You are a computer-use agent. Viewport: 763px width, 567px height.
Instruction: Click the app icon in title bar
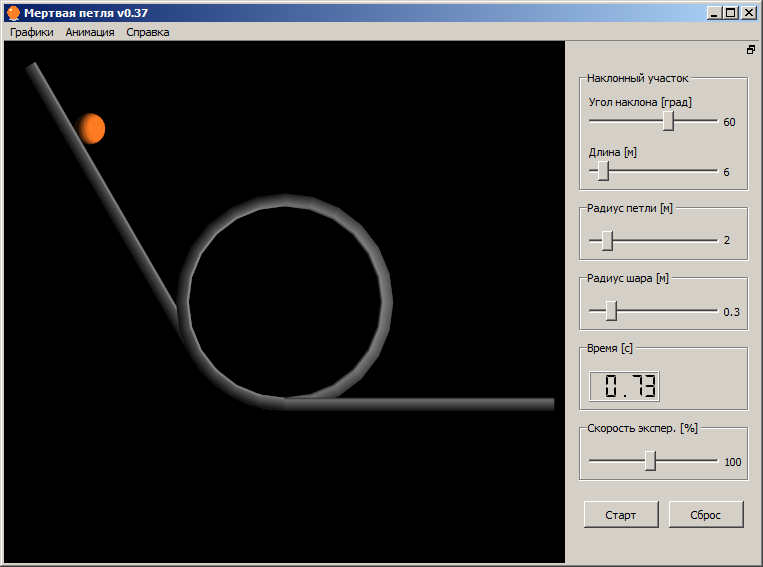click(14, 13)
